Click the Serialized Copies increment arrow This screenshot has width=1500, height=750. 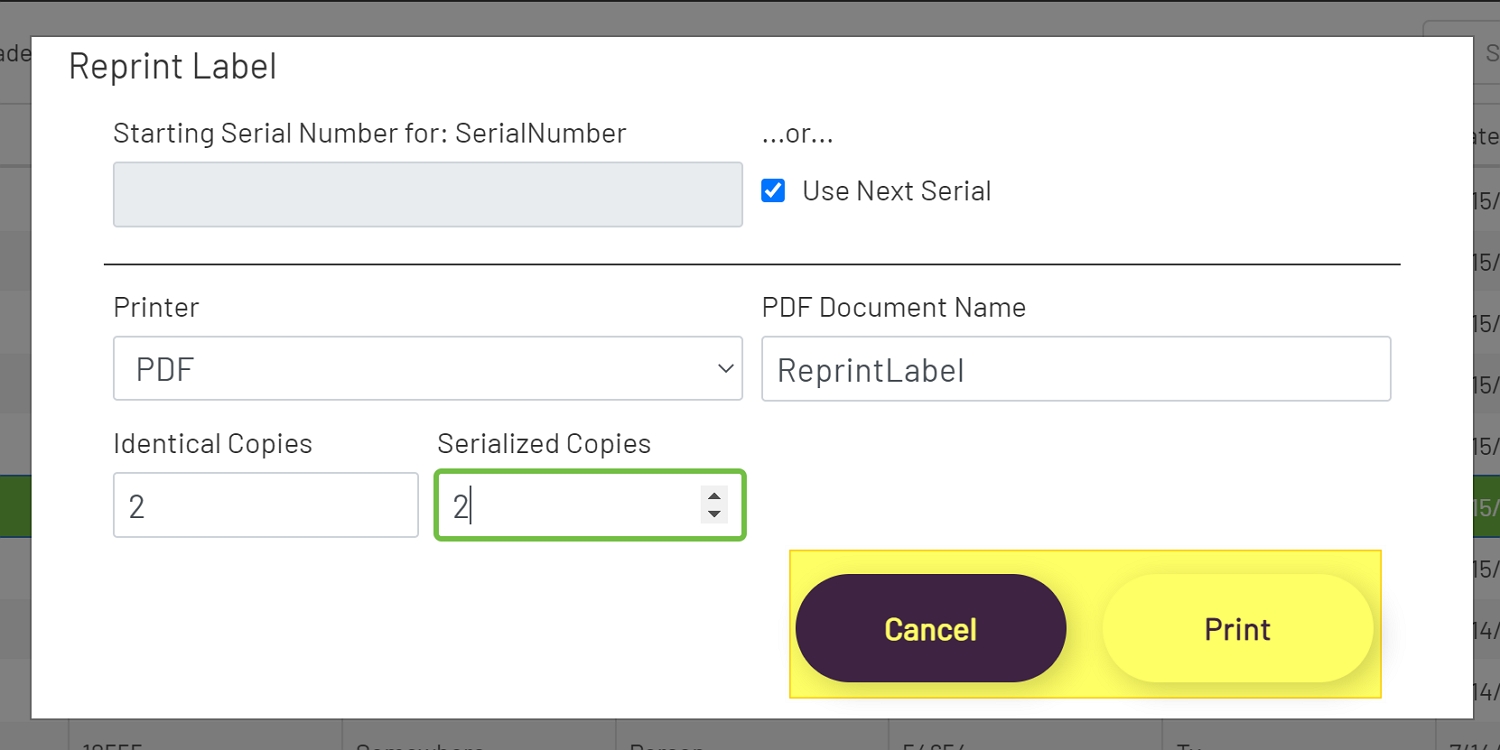(x=714, y=496)
